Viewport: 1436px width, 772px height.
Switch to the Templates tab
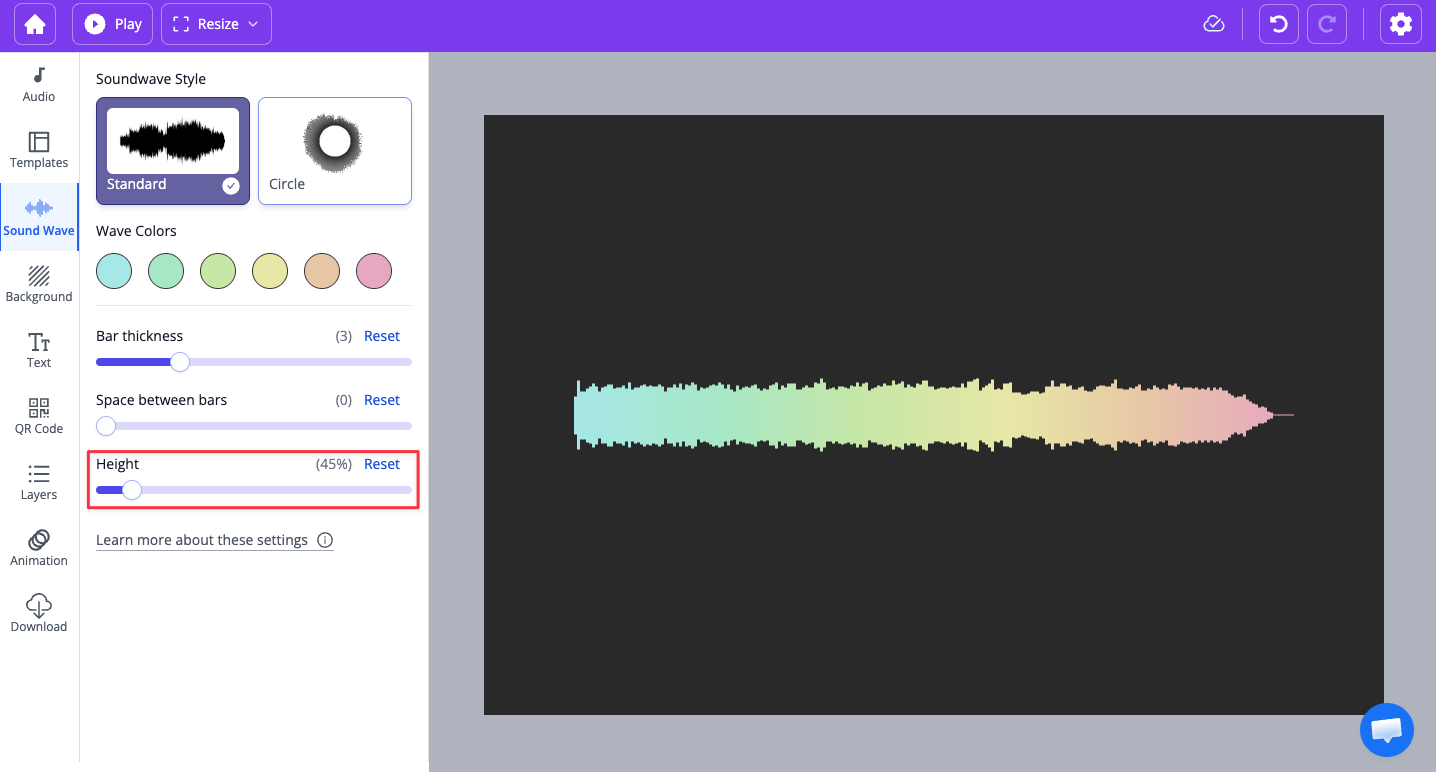click(x=39, y=150)
